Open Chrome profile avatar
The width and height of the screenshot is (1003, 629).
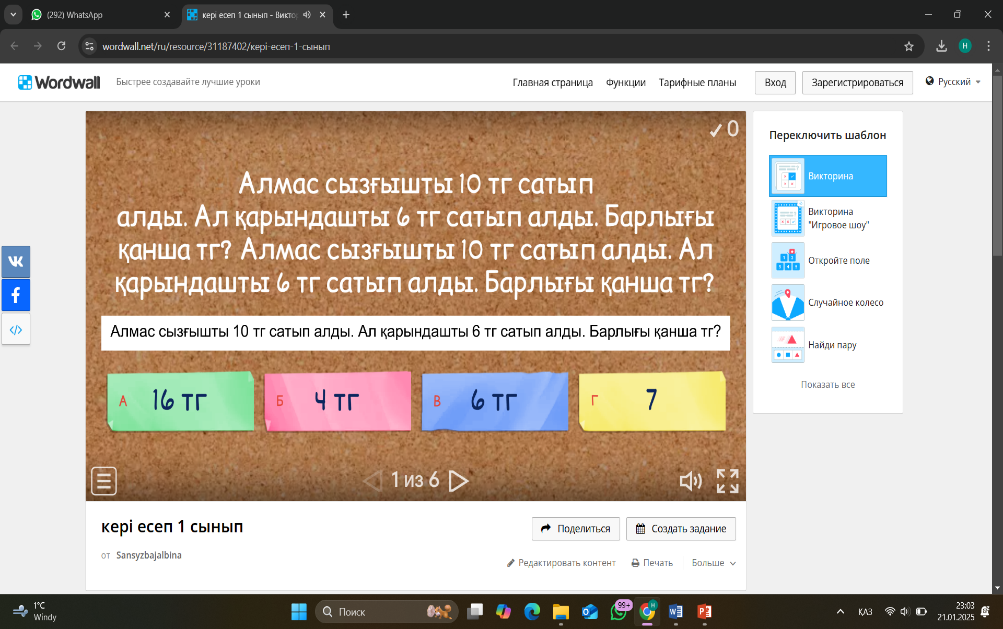[x=965, y=46]
